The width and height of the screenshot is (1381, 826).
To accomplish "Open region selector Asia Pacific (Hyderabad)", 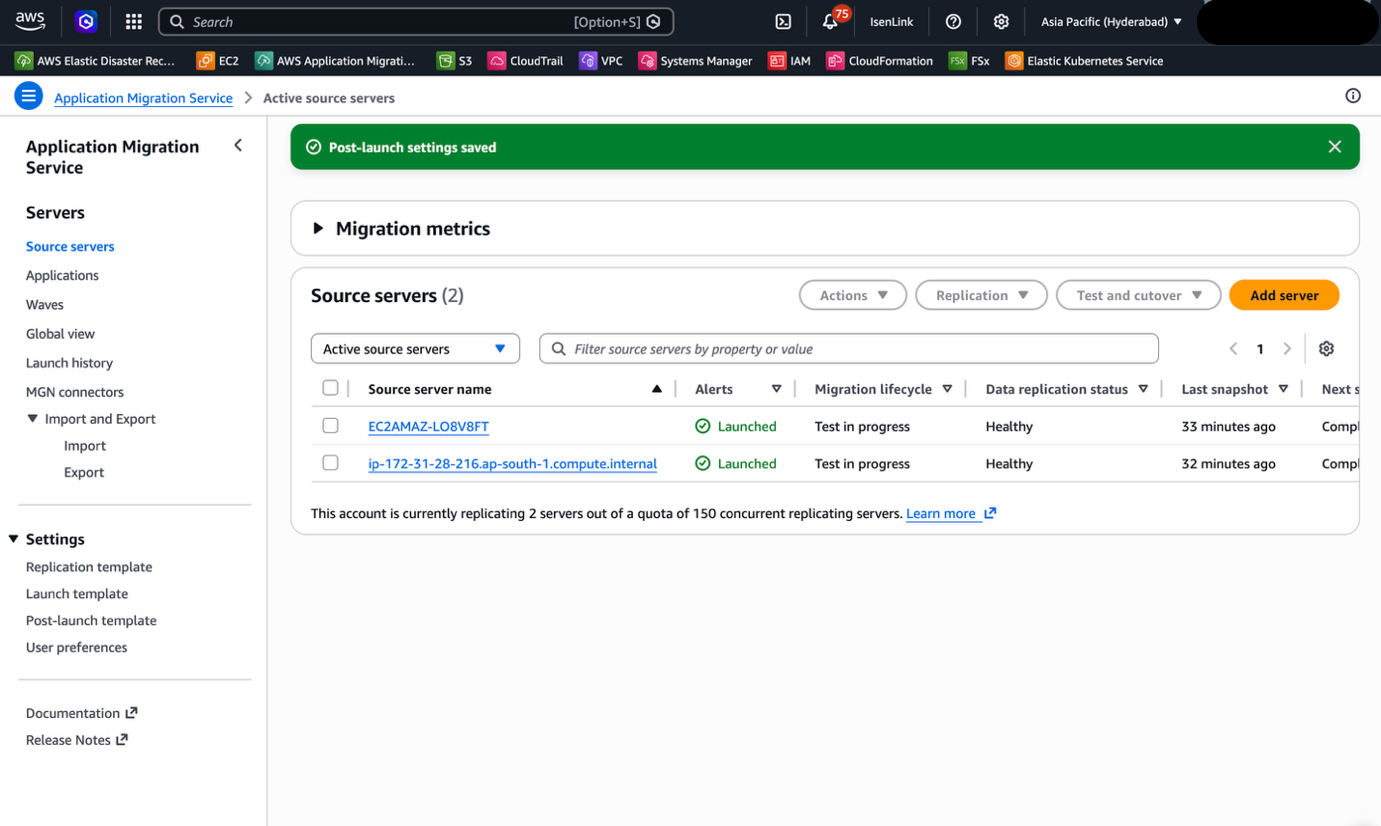I will coord(1111,21).
